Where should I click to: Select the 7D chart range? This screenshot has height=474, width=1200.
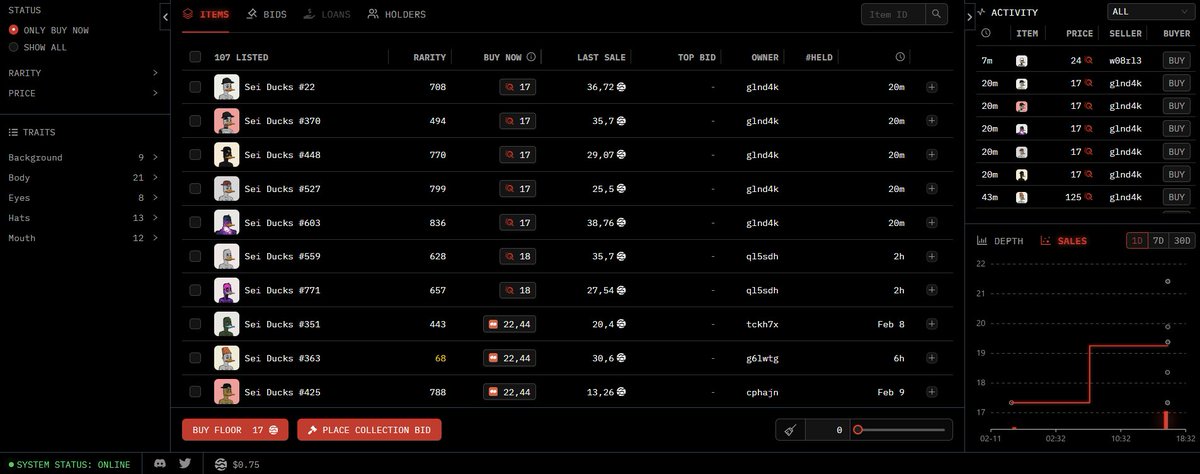click(x=1159, y=241)
